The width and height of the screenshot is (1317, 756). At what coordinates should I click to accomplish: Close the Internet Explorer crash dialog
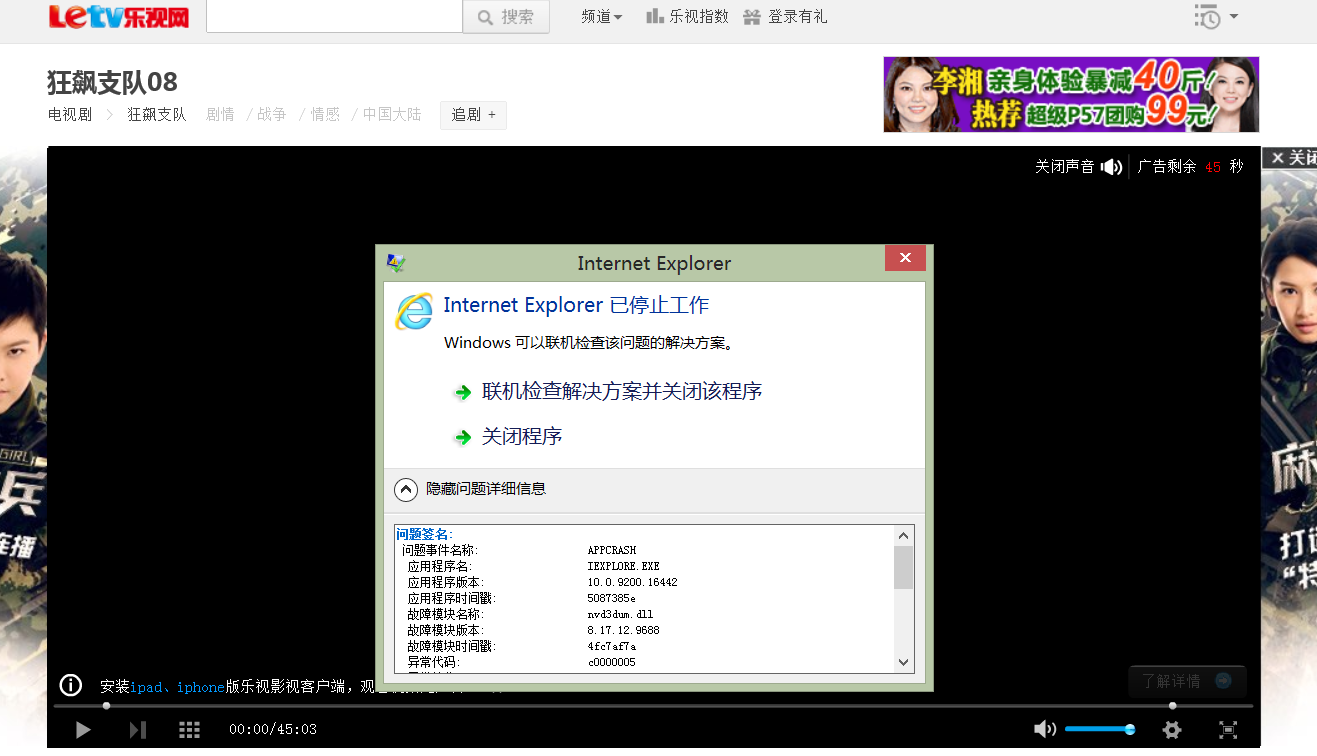coord(905,258)
